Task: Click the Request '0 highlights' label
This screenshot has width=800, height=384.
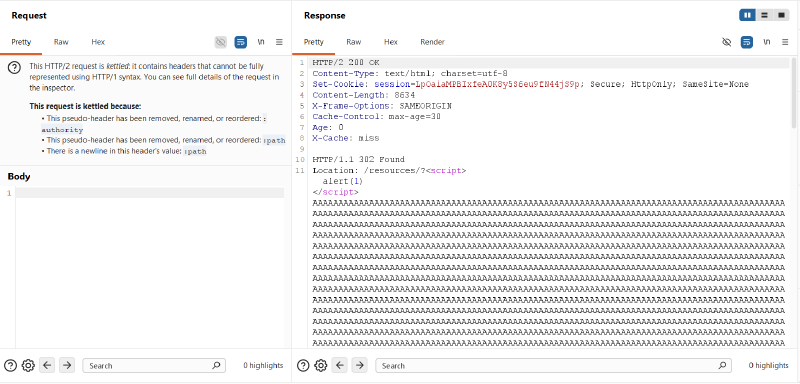Action: [x=263, y=365]
